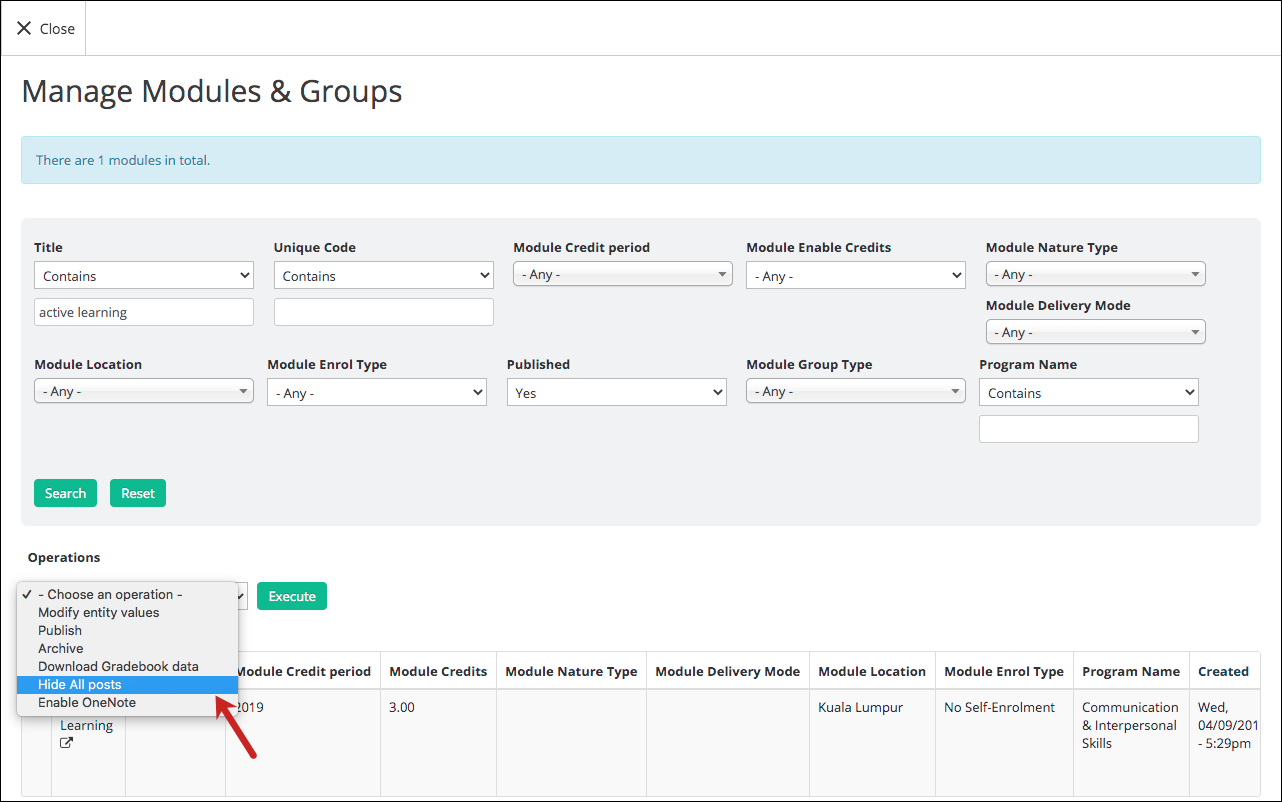Click the 'Created' column header

pos(1224,671)
